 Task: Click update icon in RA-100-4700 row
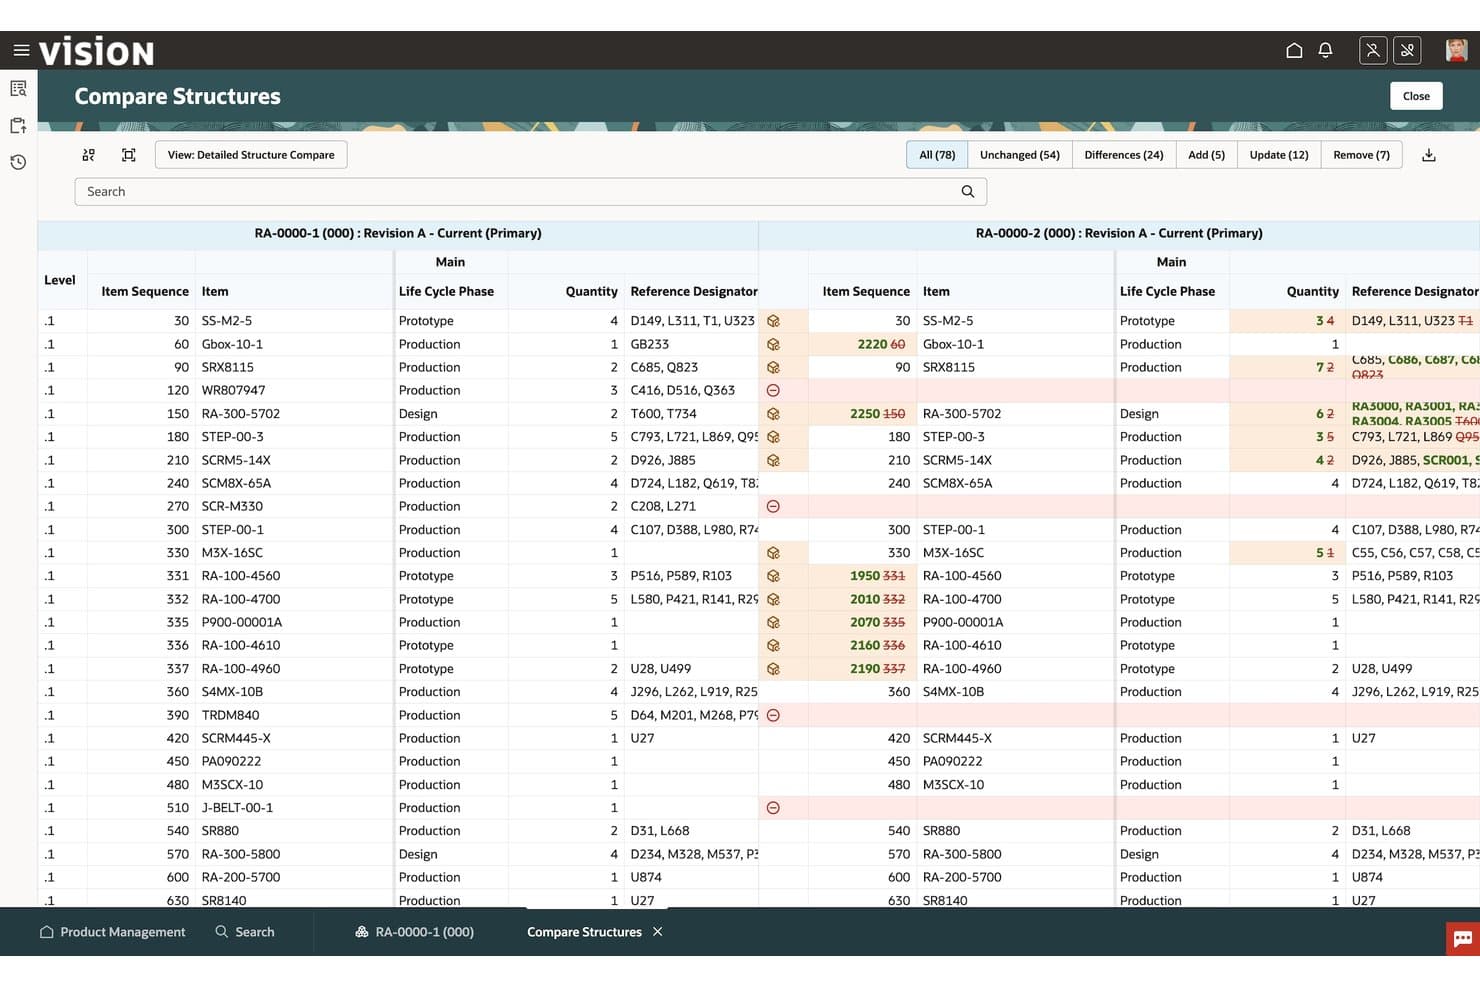click(x=773, y=600)
